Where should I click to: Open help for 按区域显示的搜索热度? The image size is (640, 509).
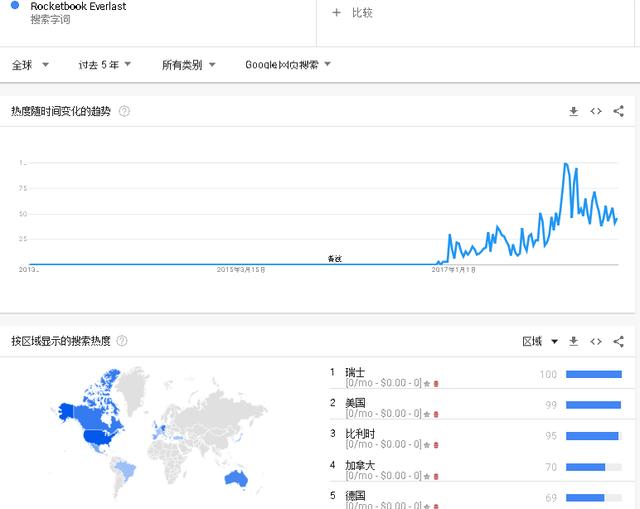click(122, 341)
